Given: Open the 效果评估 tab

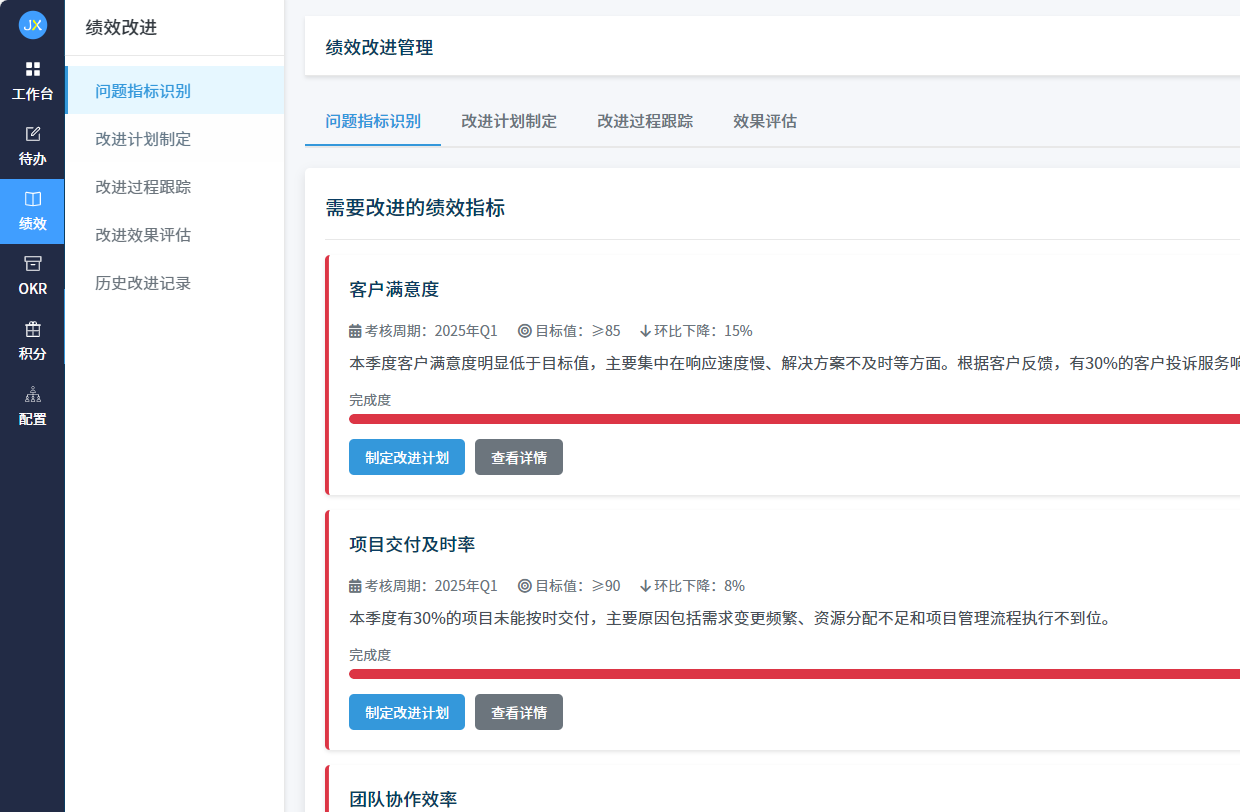Looking at the screenshot, I should click(x=764, y=121).
